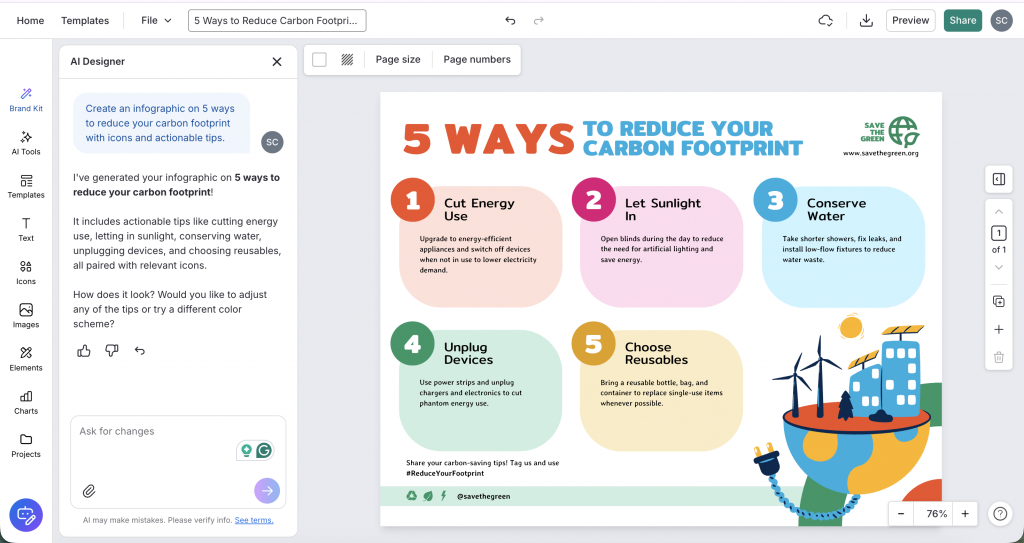Open the Page size option
Viewport: 1024px width, 543px height.
pos(398,59)
